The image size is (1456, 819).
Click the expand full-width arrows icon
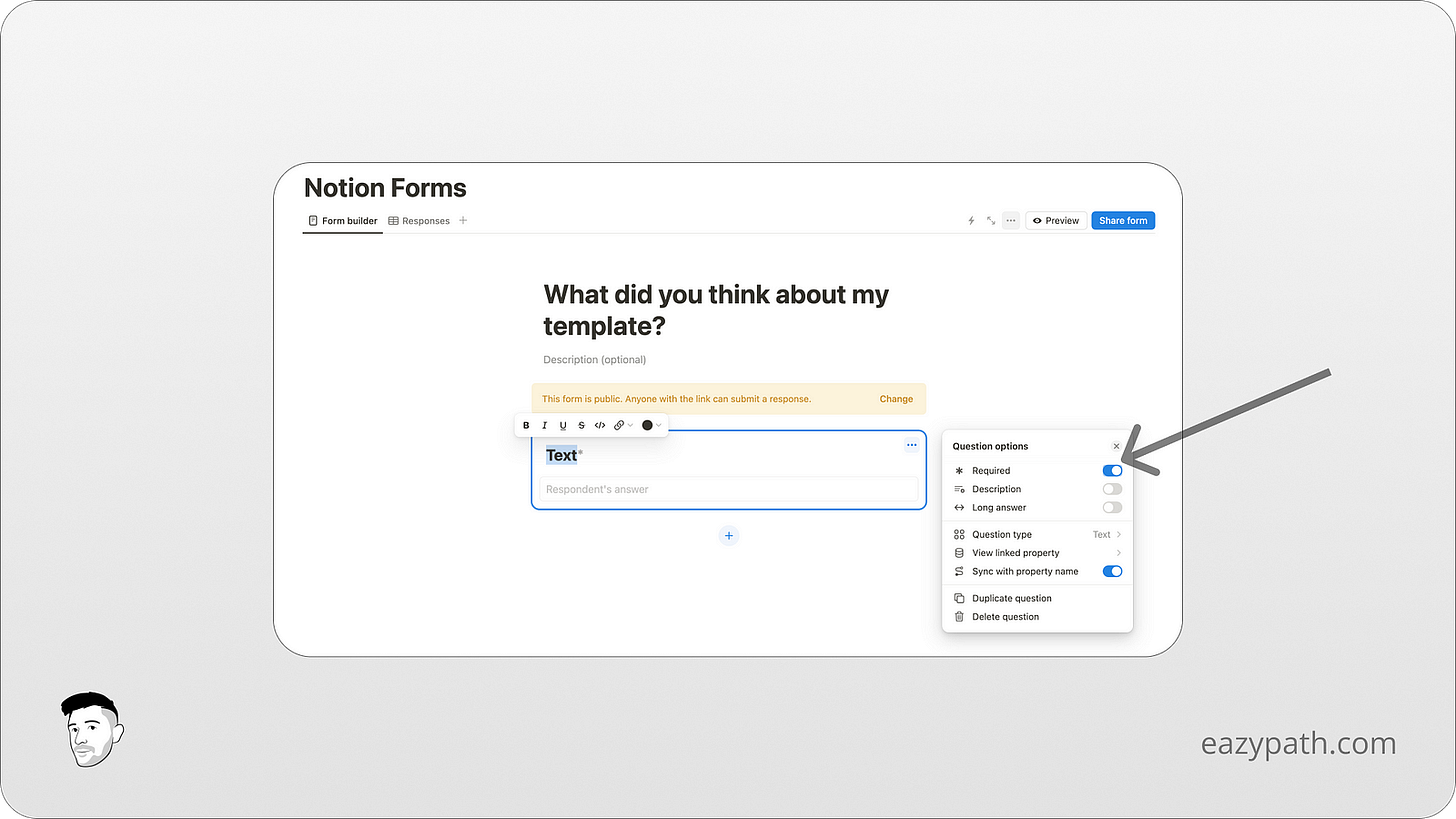[991, 221]
